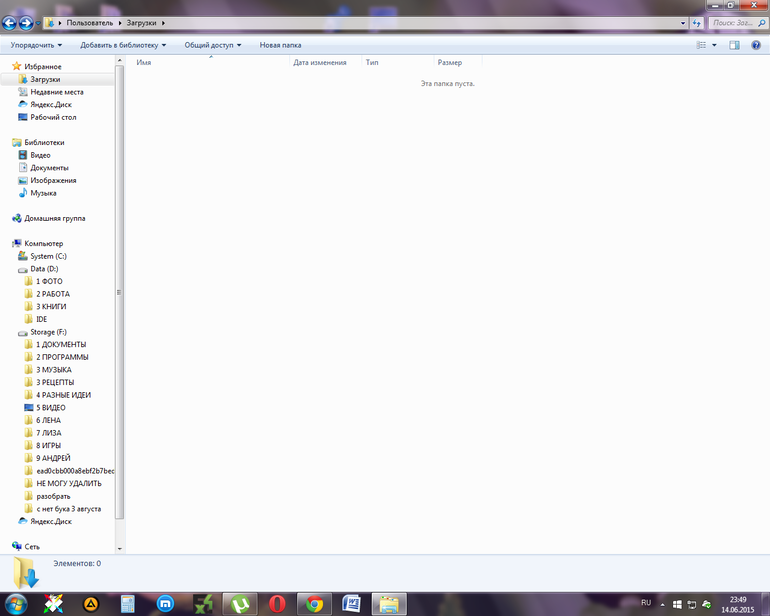This screenshot has height=616, width=770.
Task: Open folder 2 РАБОТА
Action: pos(53,294)
